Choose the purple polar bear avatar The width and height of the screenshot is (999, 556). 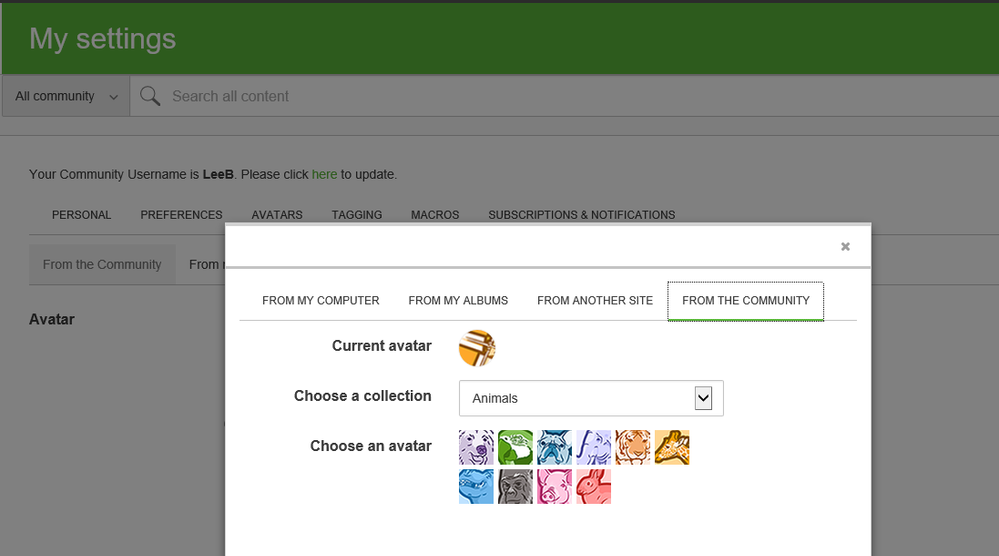(476, 447)
